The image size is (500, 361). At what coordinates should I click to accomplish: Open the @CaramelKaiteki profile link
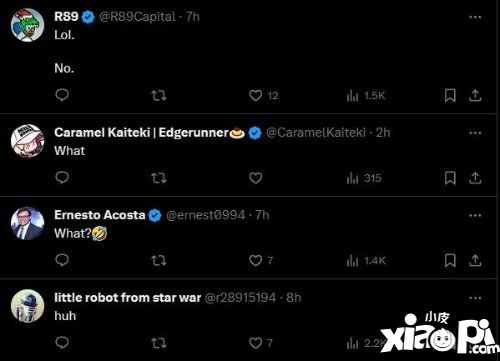pos(316,133)
